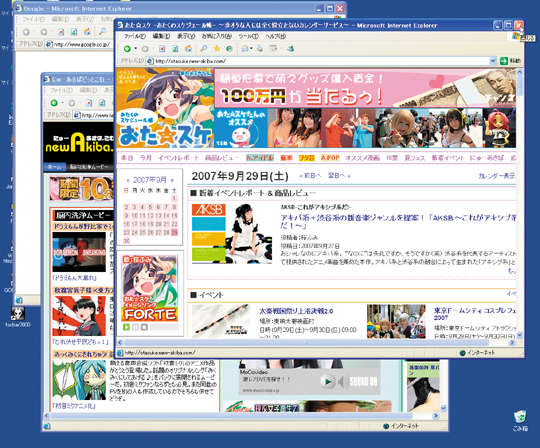Go to previous month in 2007年9月 calendar
Viewport: 540px width, 448px height.
(x=128, y=180)
